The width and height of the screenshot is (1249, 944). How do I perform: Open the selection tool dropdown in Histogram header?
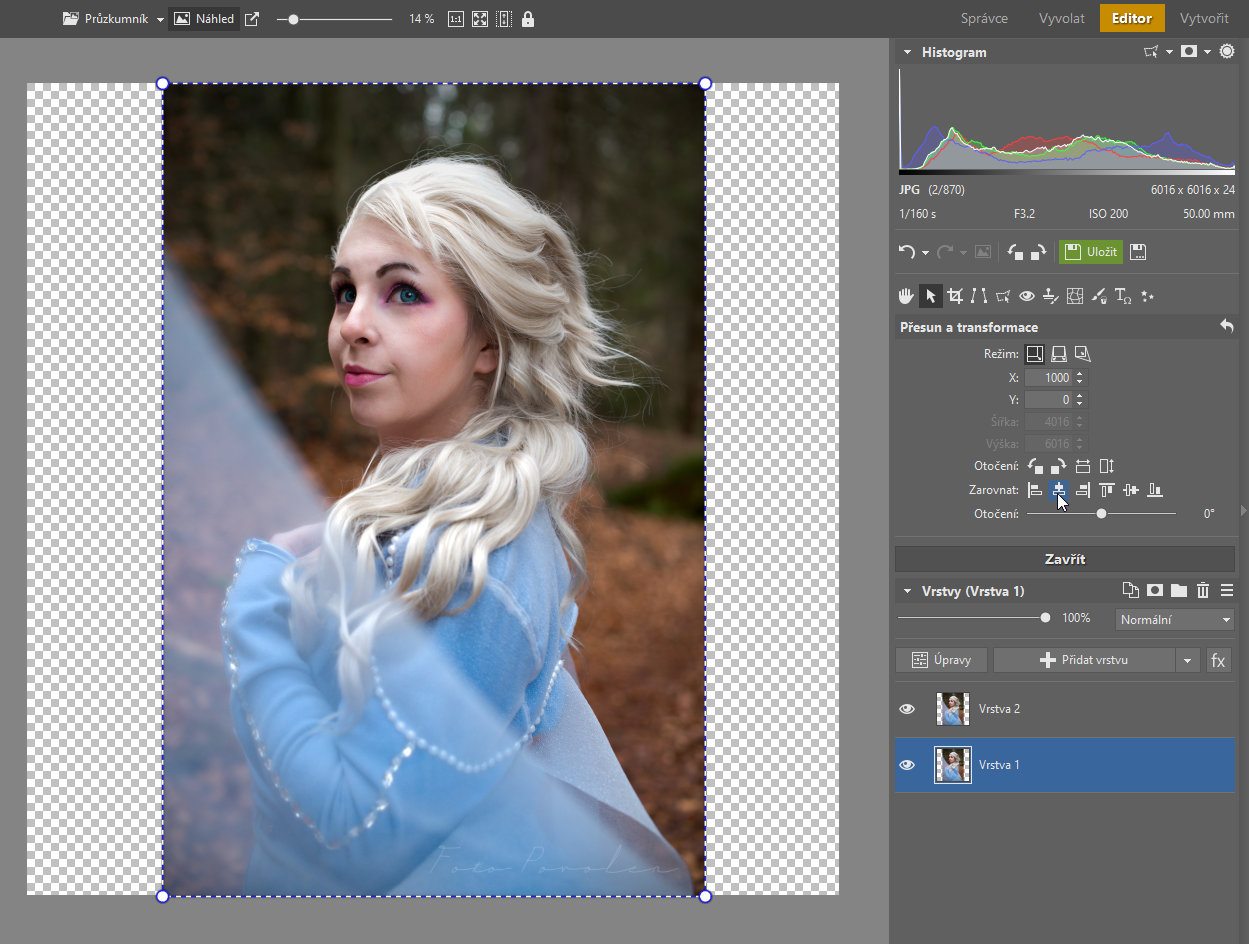1169,51
